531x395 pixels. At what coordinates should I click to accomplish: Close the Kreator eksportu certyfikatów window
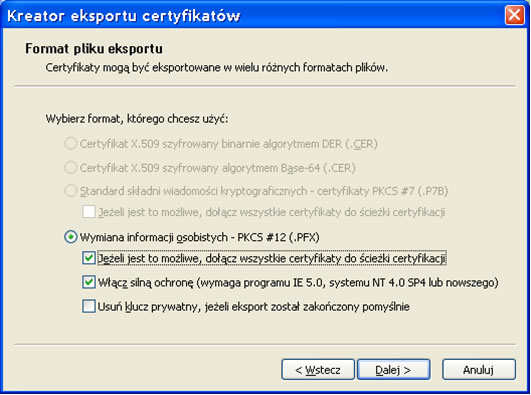tap(514, 15)
